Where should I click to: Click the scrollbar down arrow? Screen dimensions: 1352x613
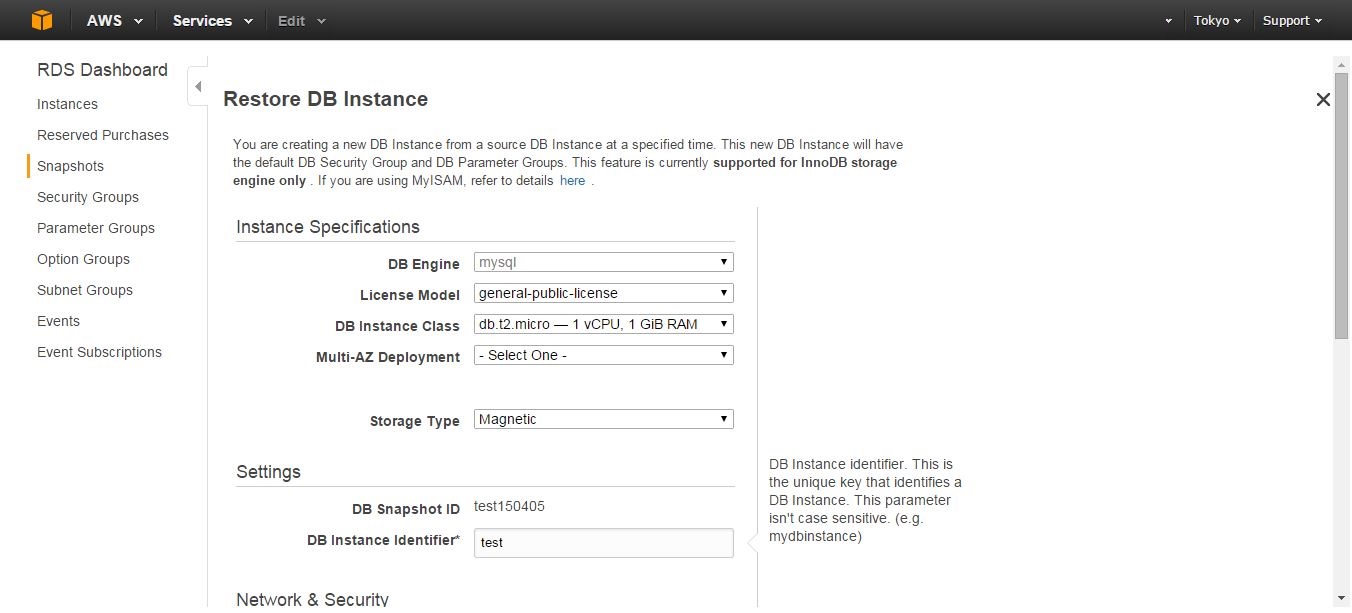[1342, 598]
